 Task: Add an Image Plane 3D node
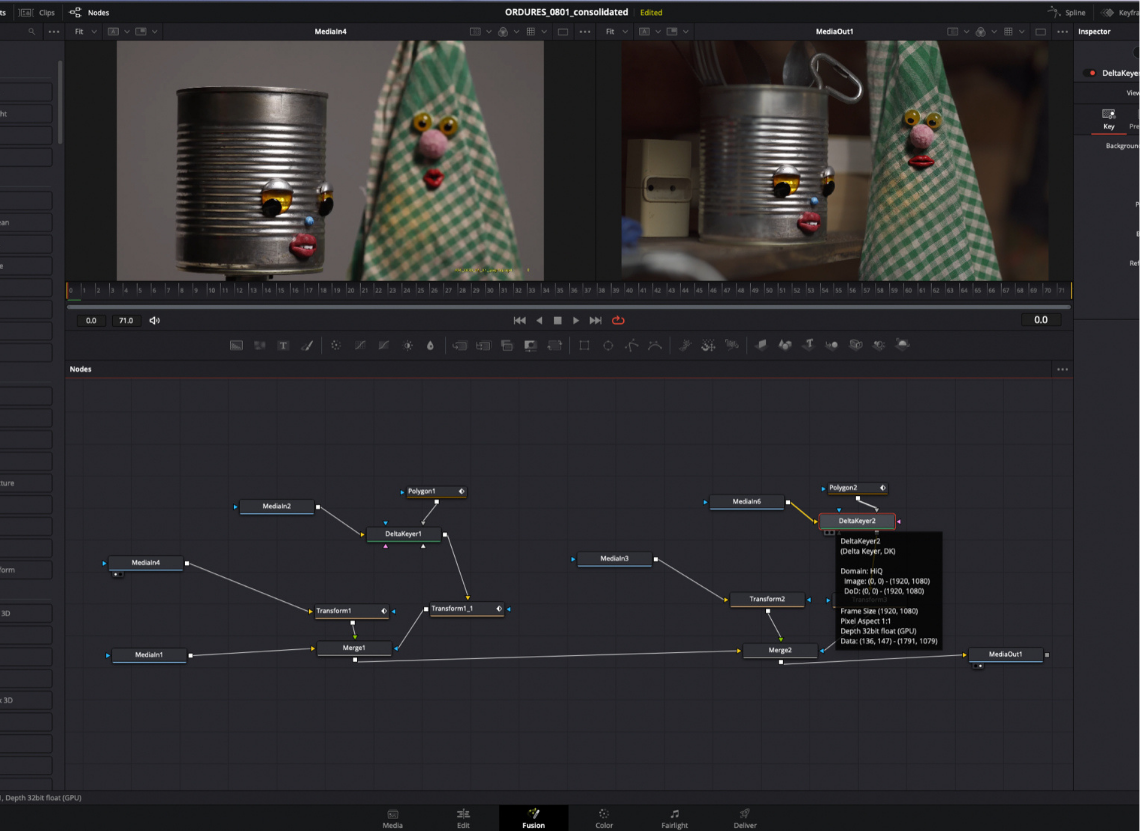[x=760, y=345]
